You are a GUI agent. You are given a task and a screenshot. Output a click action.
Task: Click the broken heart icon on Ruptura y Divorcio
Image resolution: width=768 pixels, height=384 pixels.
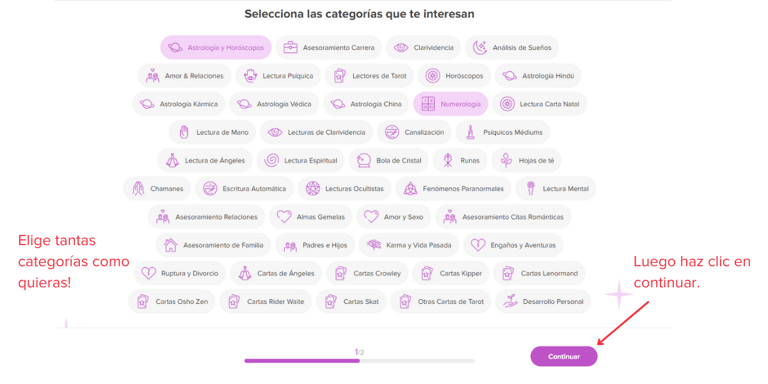(x=148, y=273)
